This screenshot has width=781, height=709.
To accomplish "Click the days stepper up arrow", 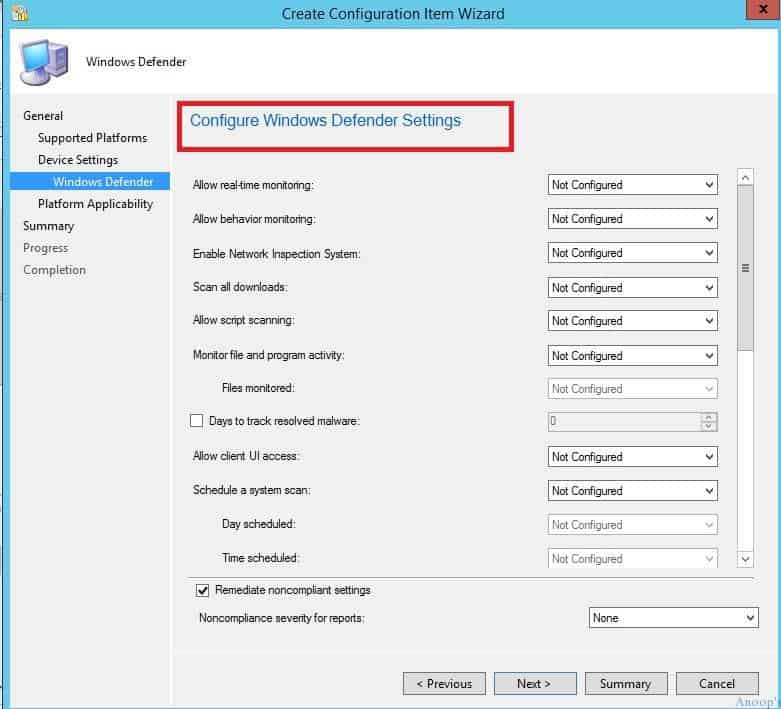I will [709, 417].
